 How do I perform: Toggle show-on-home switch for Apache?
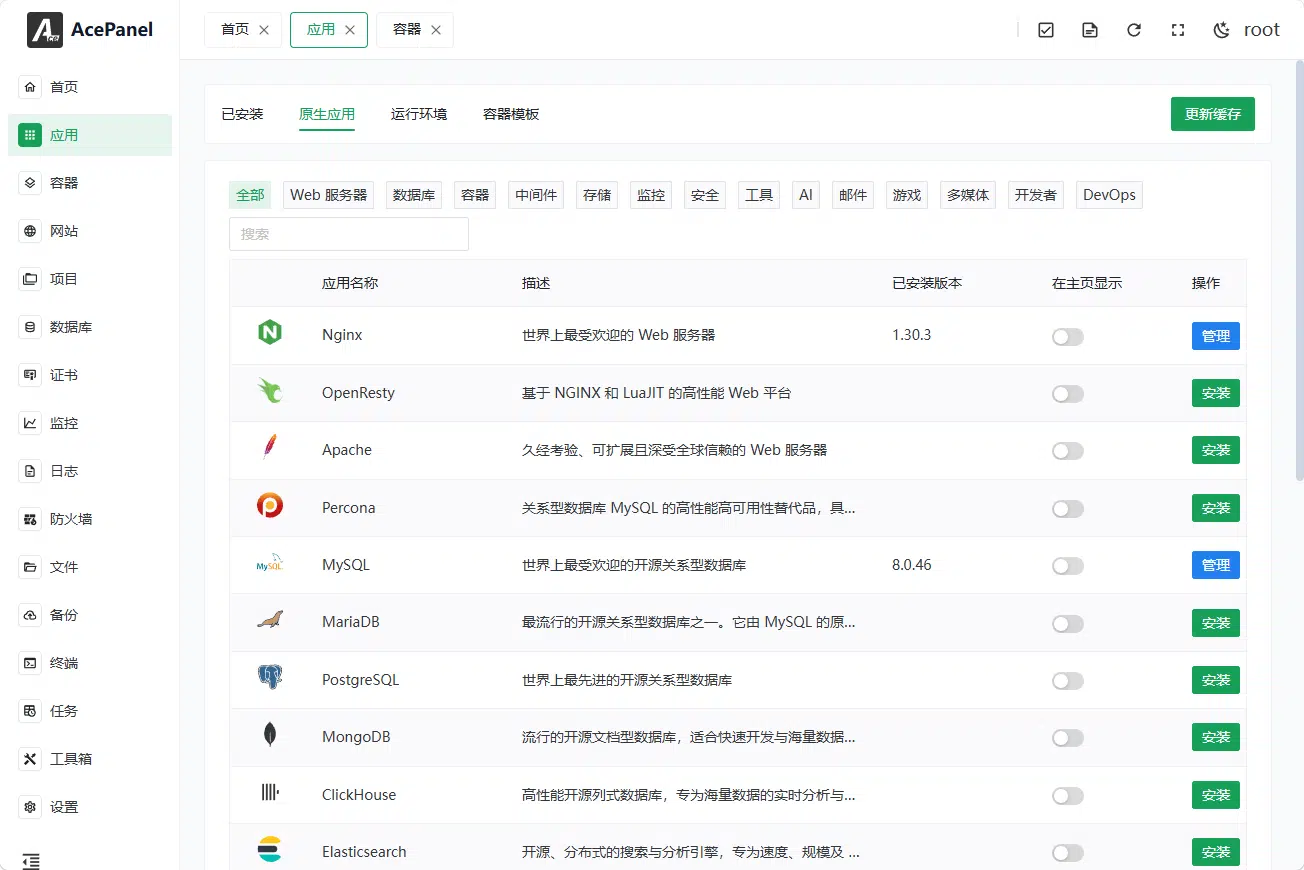tap(1068, 451)
